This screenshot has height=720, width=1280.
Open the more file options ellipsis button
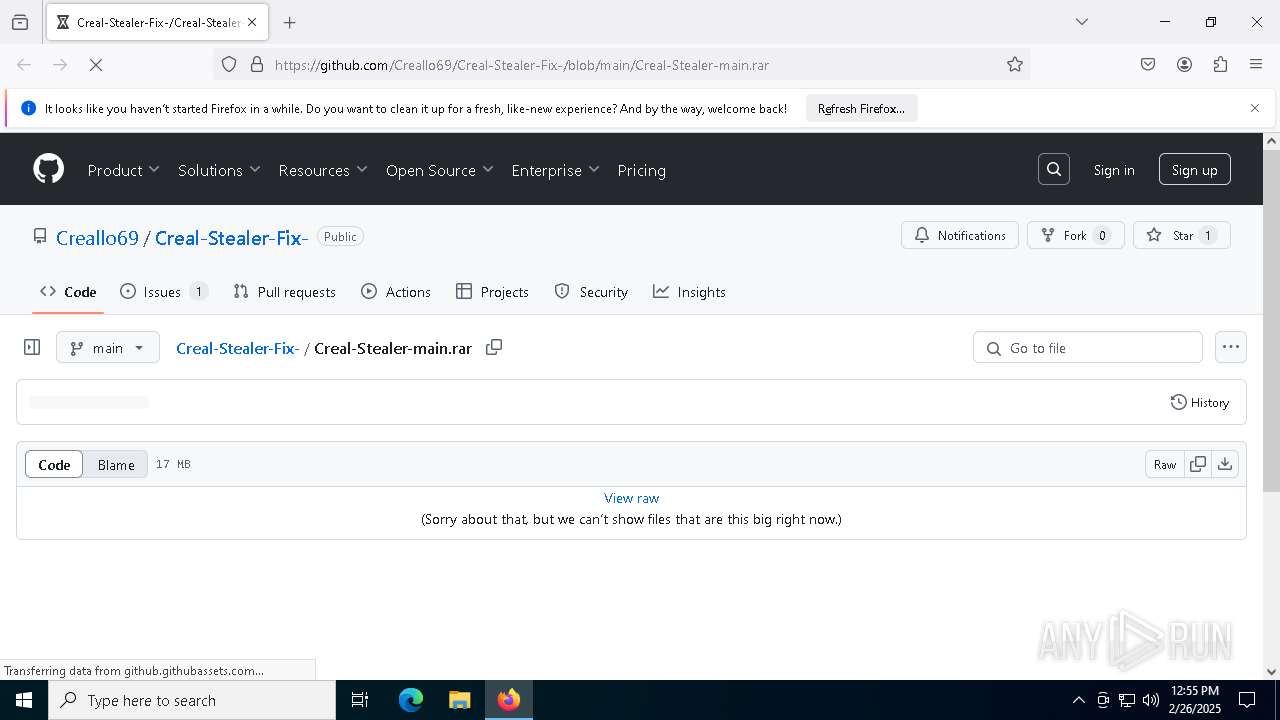coord(1231,347)
